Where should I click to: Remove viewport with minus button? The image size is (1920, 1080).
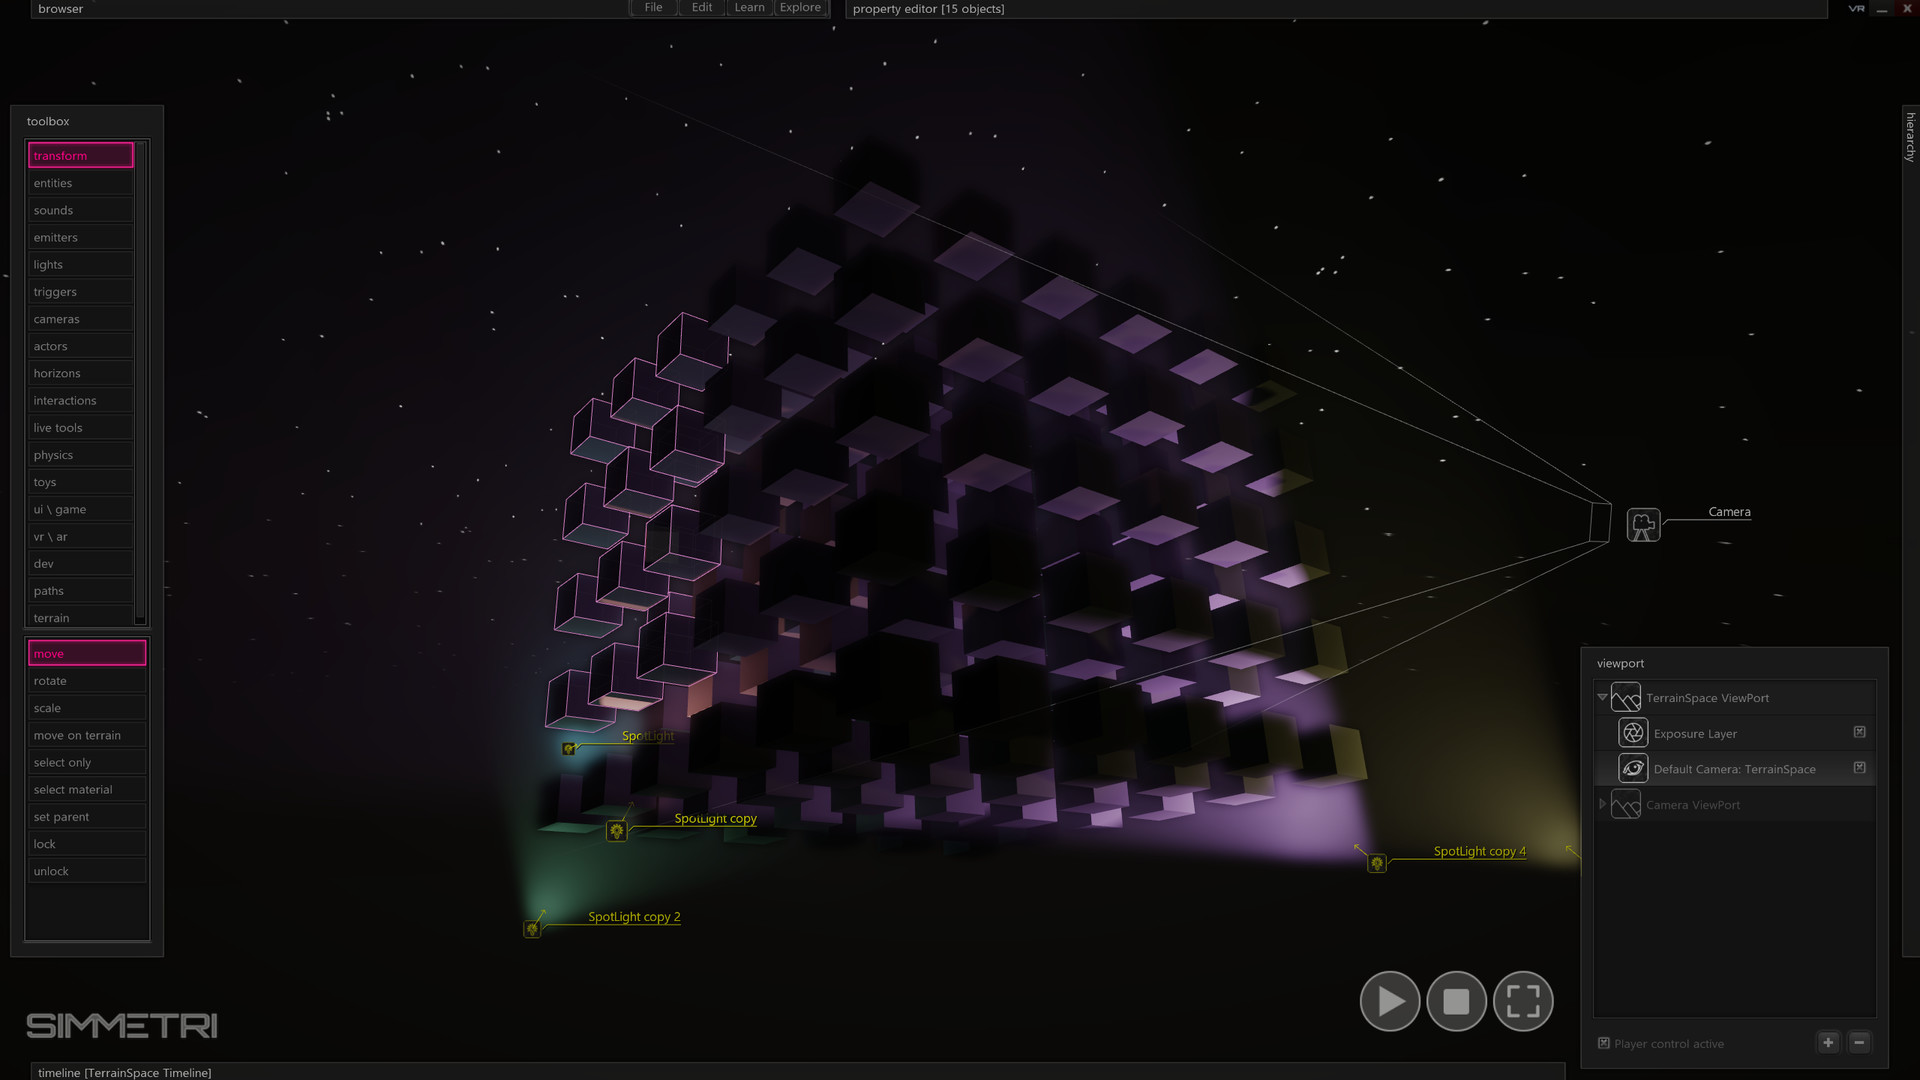[1859, 1042]
